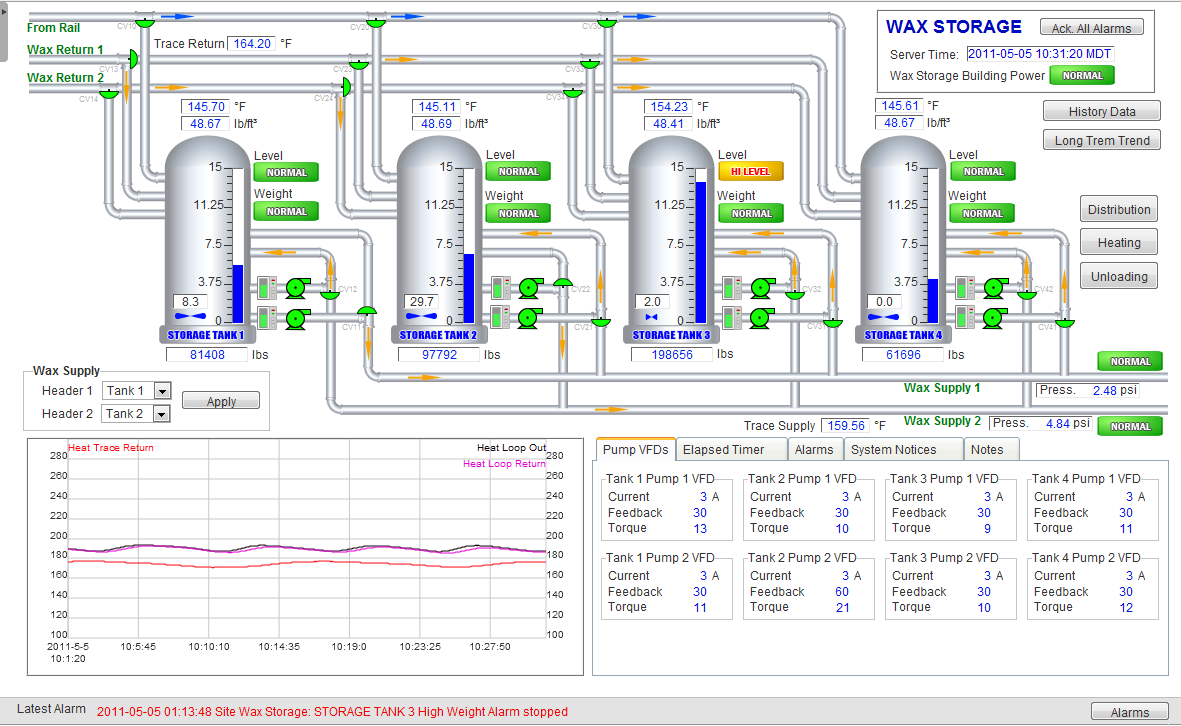Click control valve CV24

pyautogui.click(x=346, y=87)
